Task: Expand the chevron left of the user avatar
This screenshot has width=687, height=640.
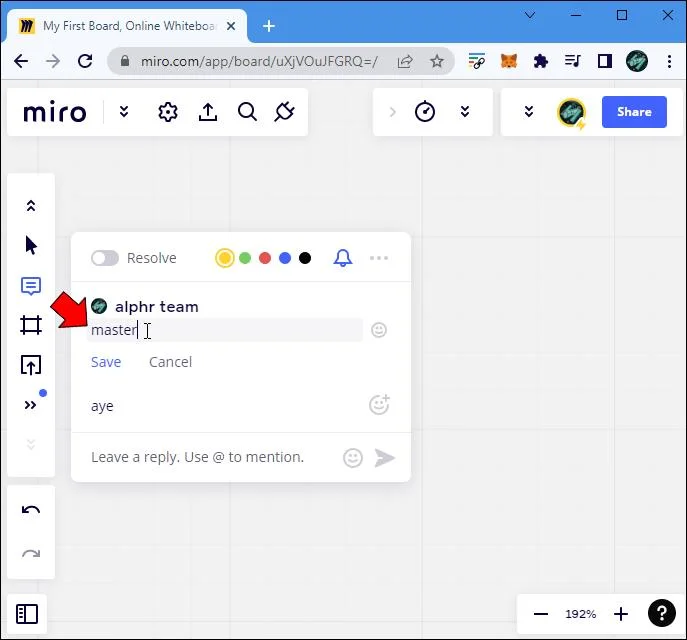Action: [529, 112]
